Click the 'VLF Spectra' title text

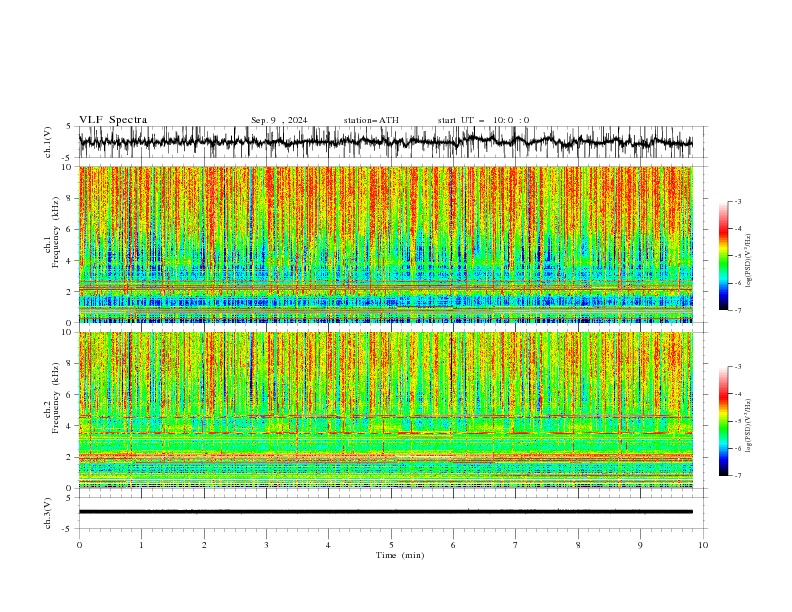[113, 120]
